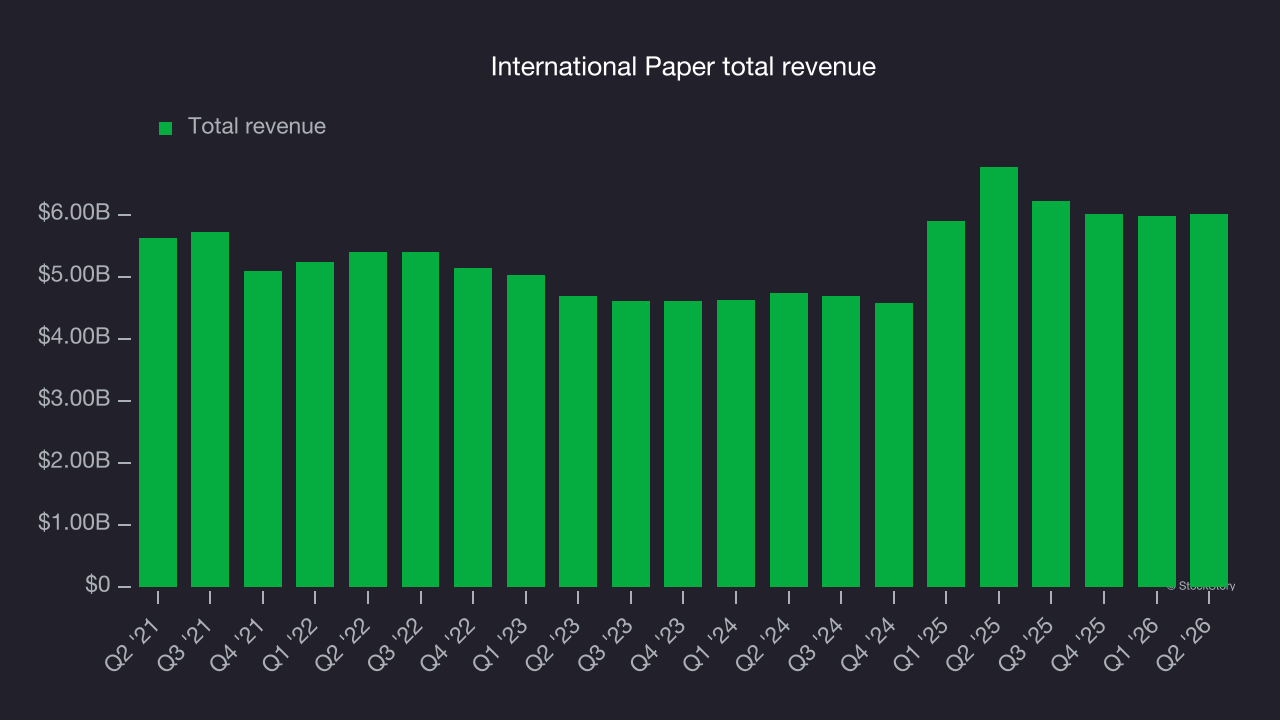Select the Q1 '22 revenue bar
This screenshot has width=1280, height=720.
pyautogui.click(x=315, y=424)
